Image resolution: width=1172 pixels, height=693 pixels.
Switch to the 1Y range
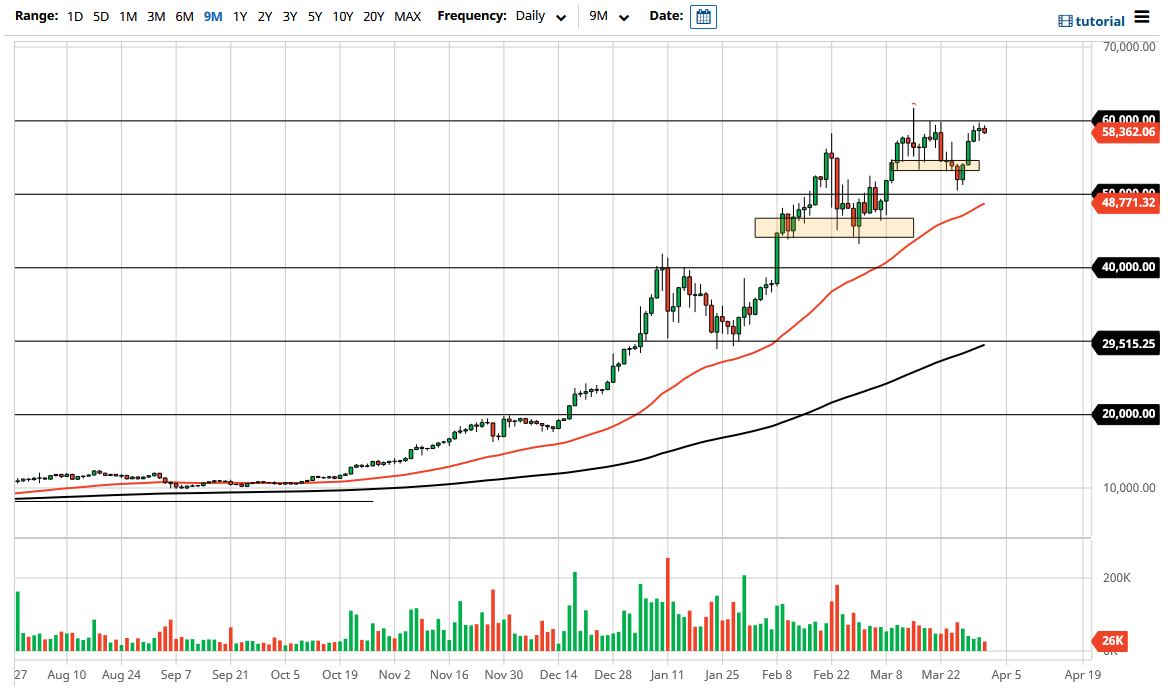(x=239, y=16)
